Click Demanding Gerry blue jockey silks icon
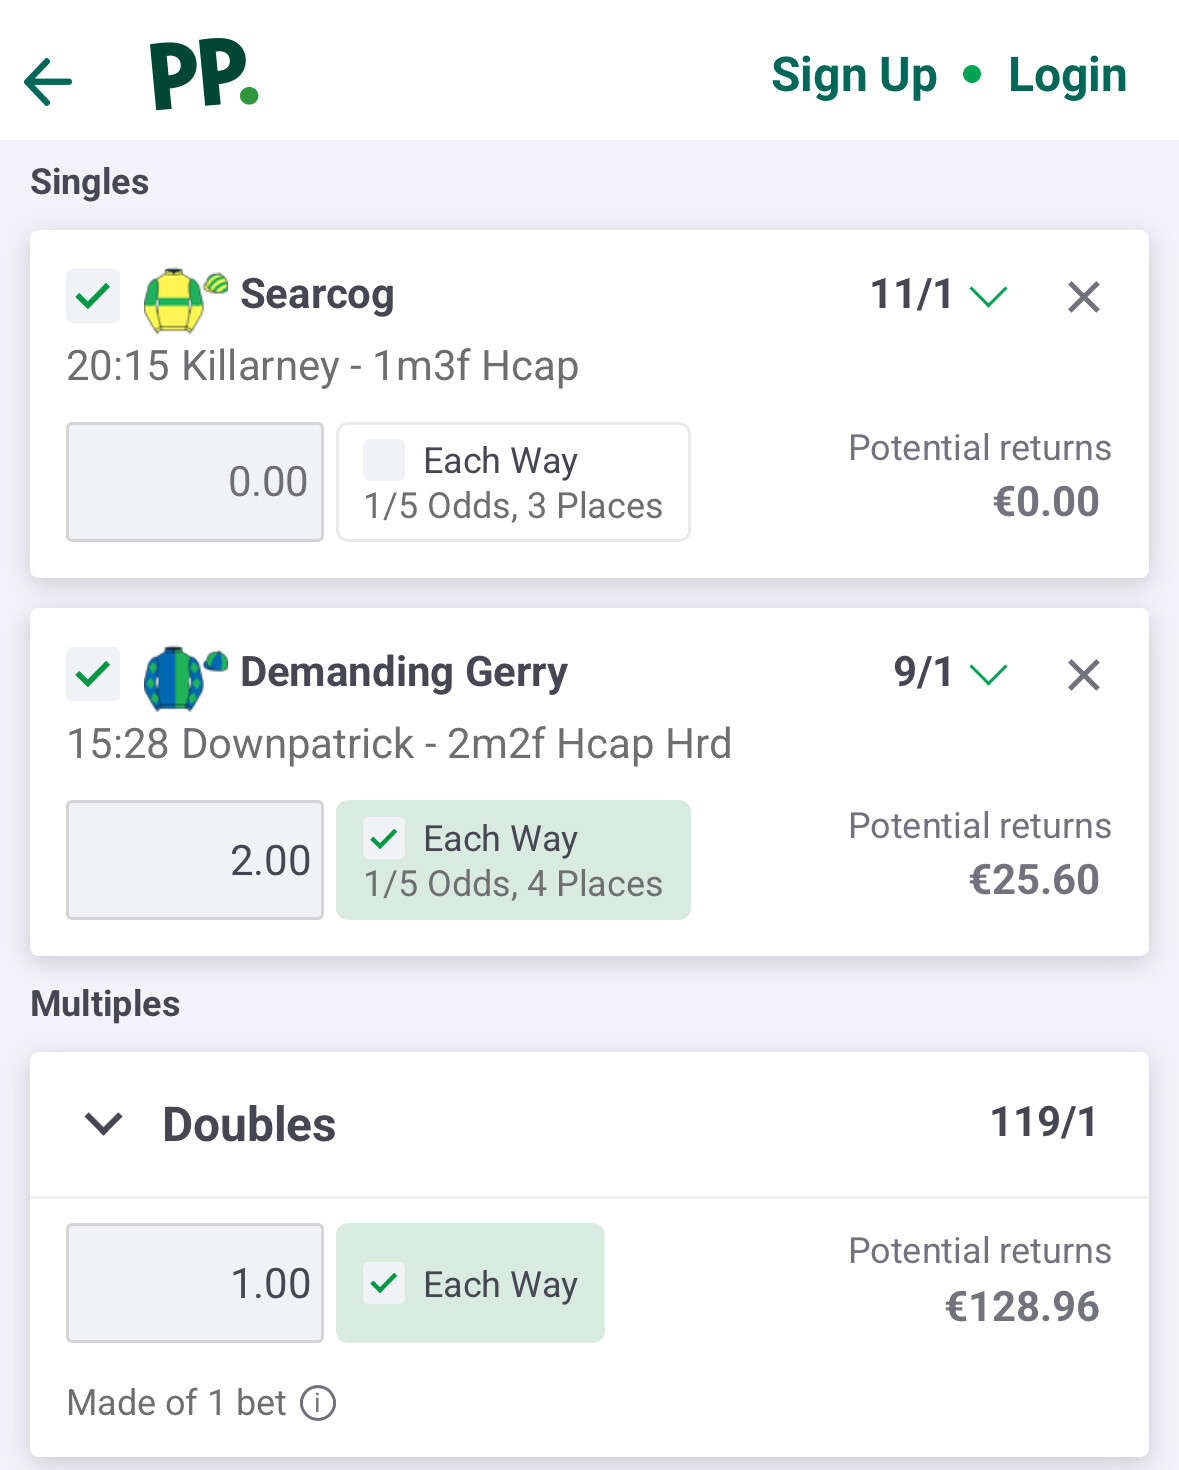Screen dimensions: 1179x1470 coord(175,677)
